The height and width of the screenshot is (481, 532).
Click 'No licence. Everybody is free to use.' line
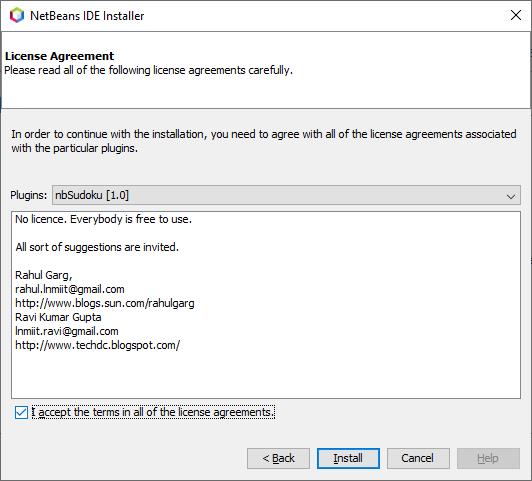103,219
